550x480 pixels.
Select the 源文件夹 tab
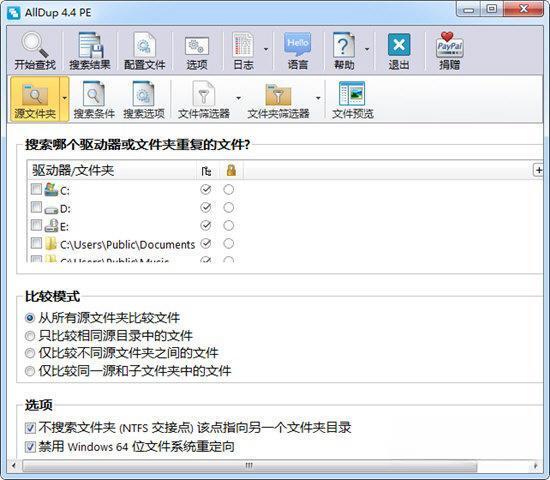pyautogui.click(x=35, y=99)
